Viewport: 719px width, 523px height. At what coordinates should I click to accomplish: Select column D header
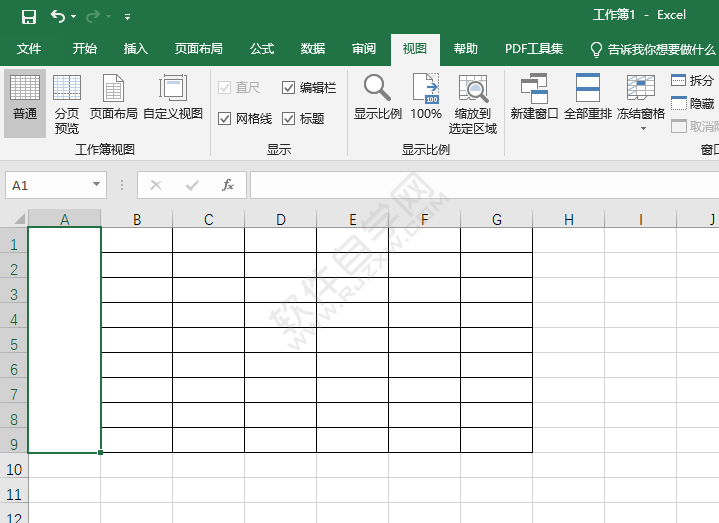click(x=281, y=219)
